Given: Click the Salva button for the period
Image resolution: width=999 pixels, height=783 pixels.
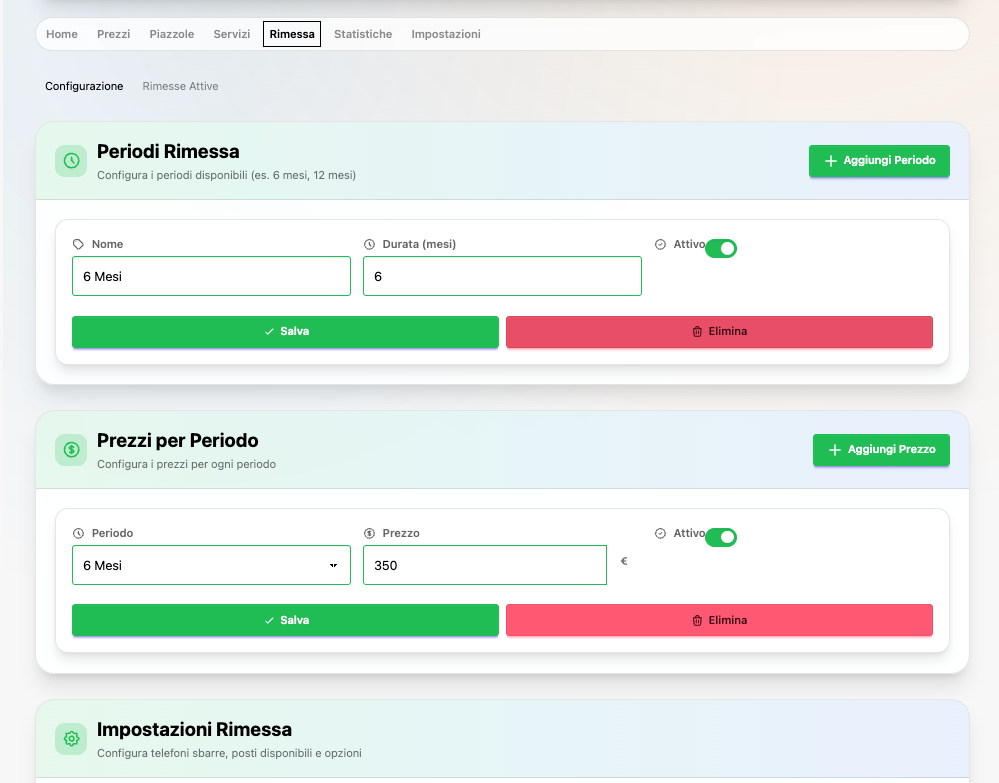Looking at the screenshot, I should pos(285,332).
